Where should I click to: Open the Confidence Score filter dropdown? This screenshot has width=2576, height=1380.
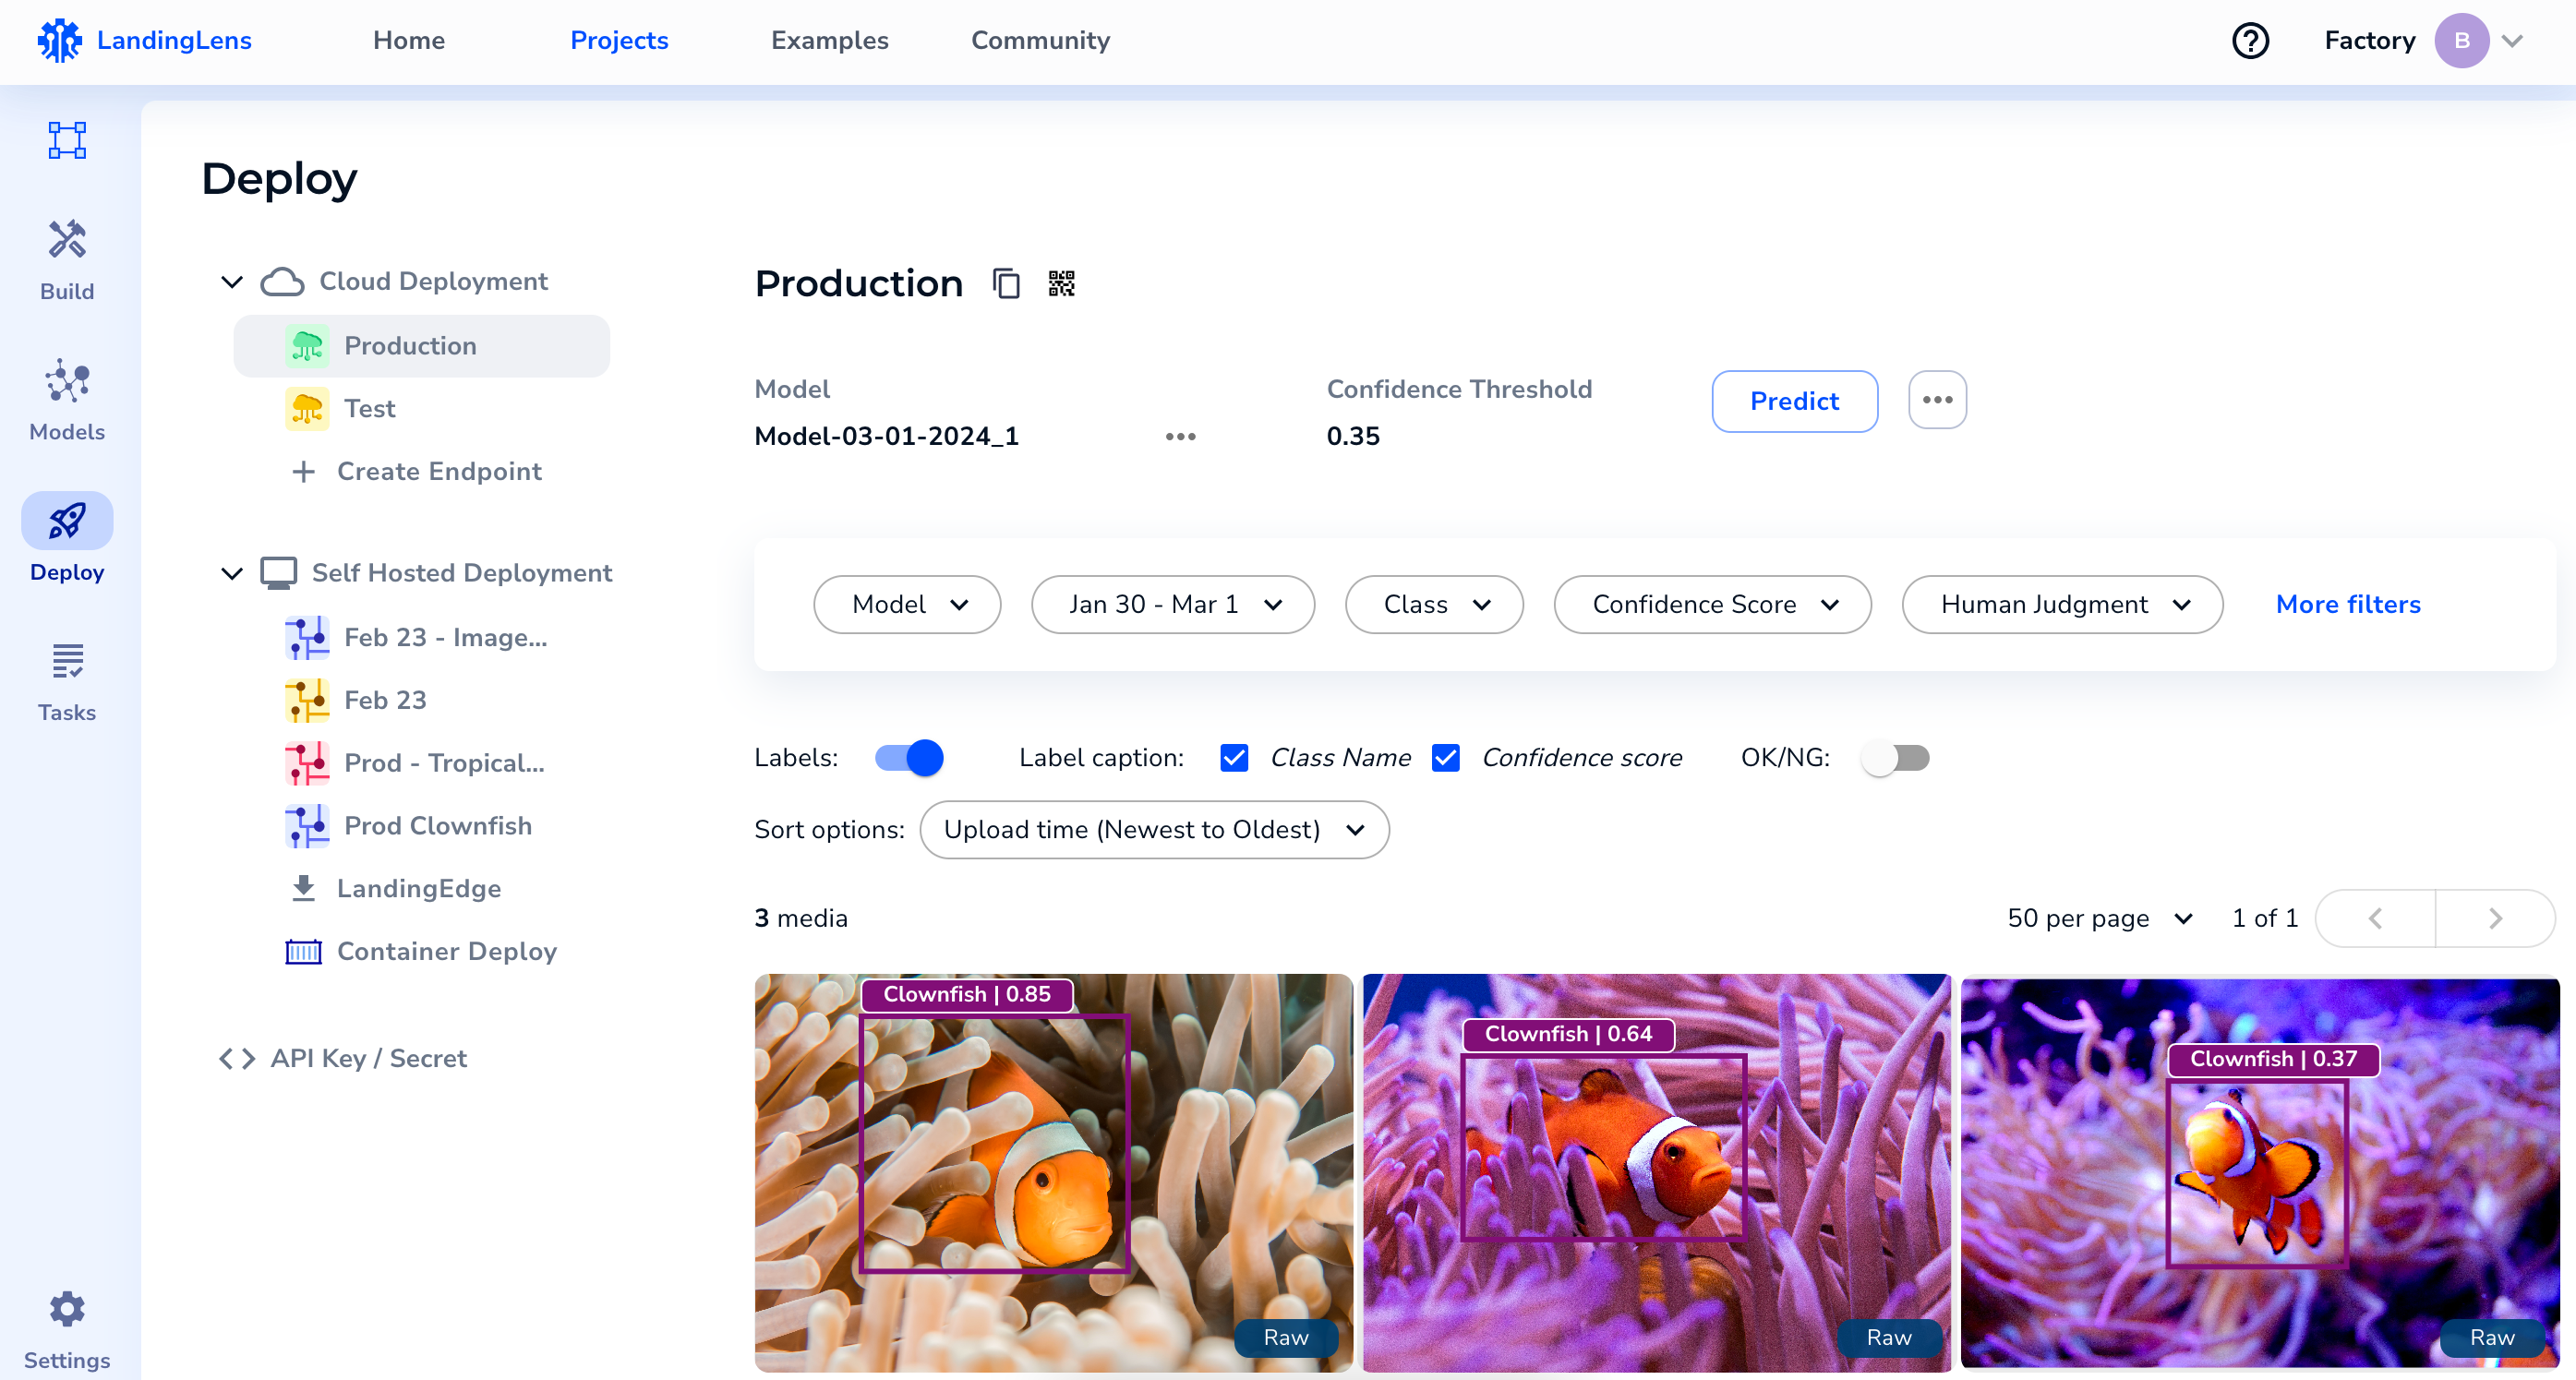click(x=1712, y=604)
